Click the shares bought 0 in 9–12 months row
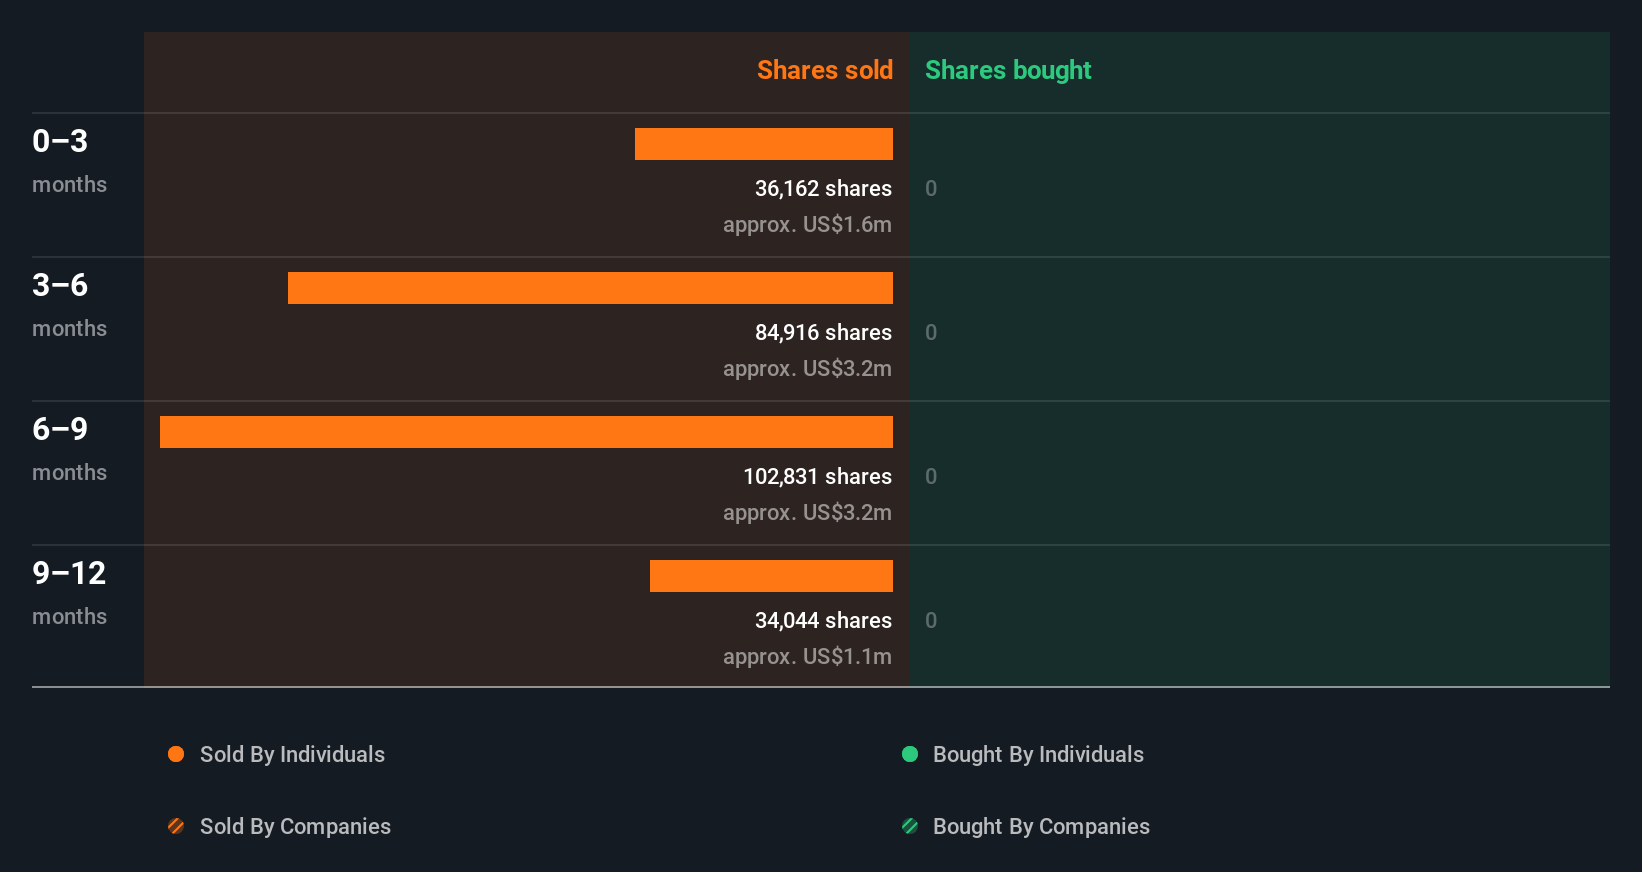The width and height of the screenshot is (1642, 872). [x=931, y=621]
